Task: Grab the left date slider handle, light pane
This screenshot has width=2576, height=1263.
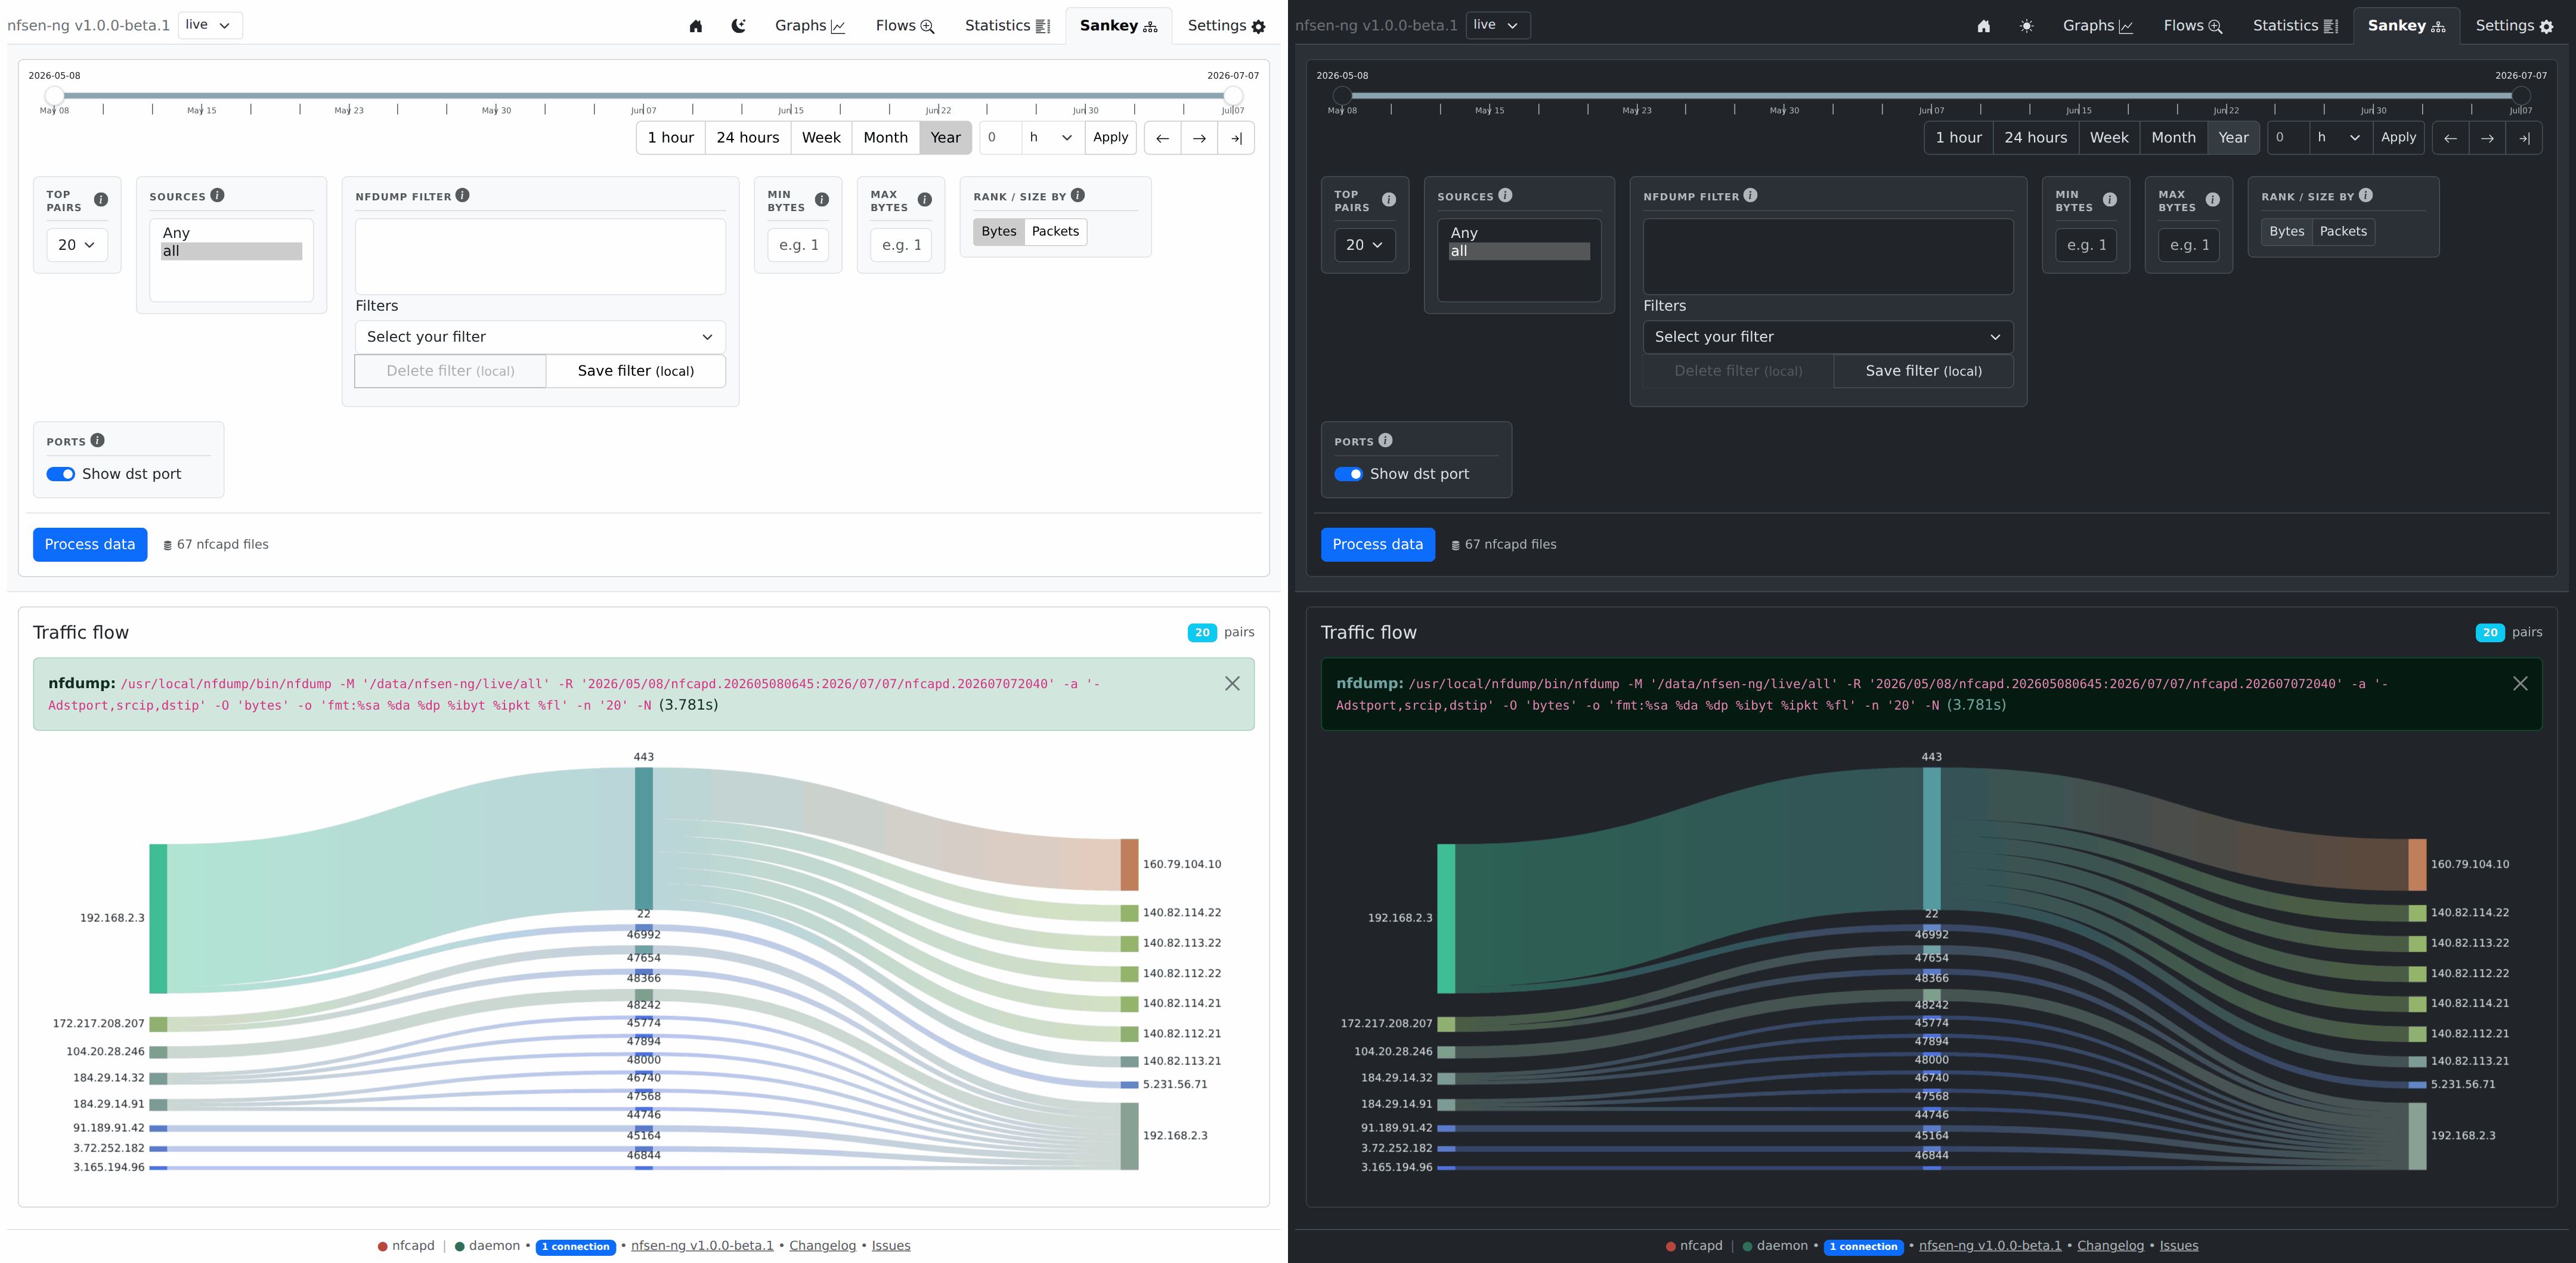Action: pos(54,96)
